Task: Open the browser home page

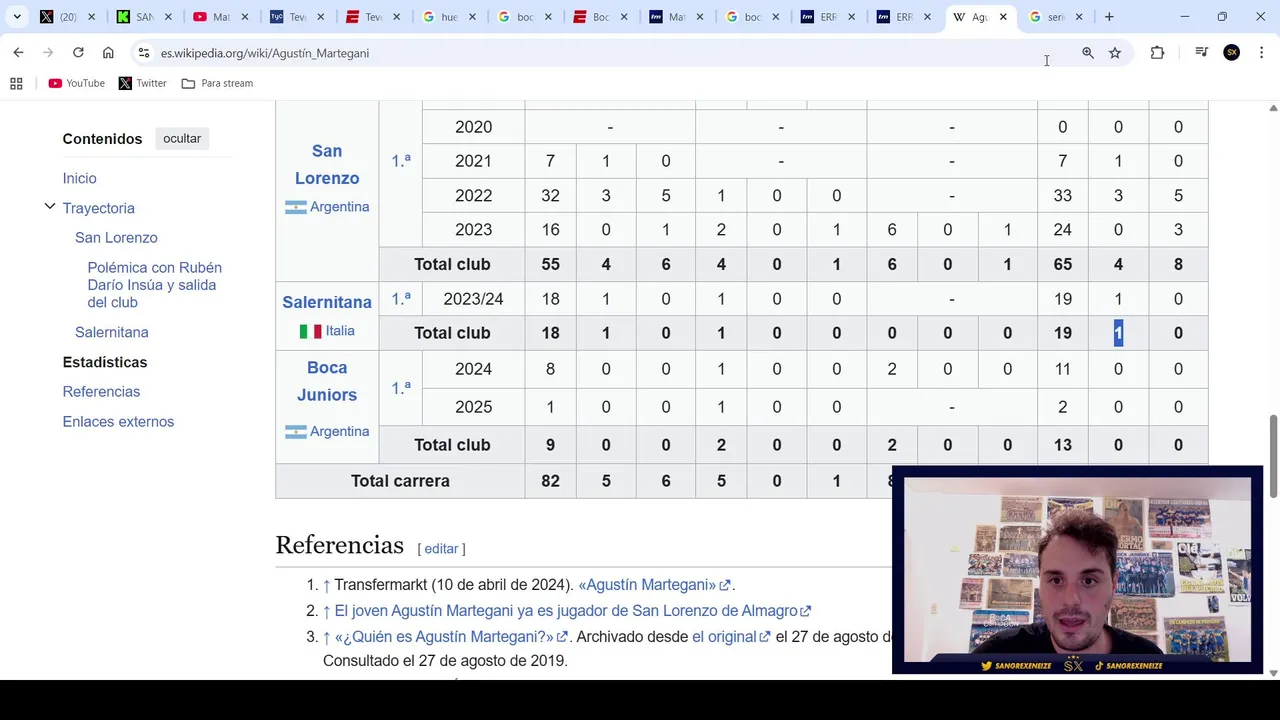Action: pyautogui.click(x=108, y=53)
